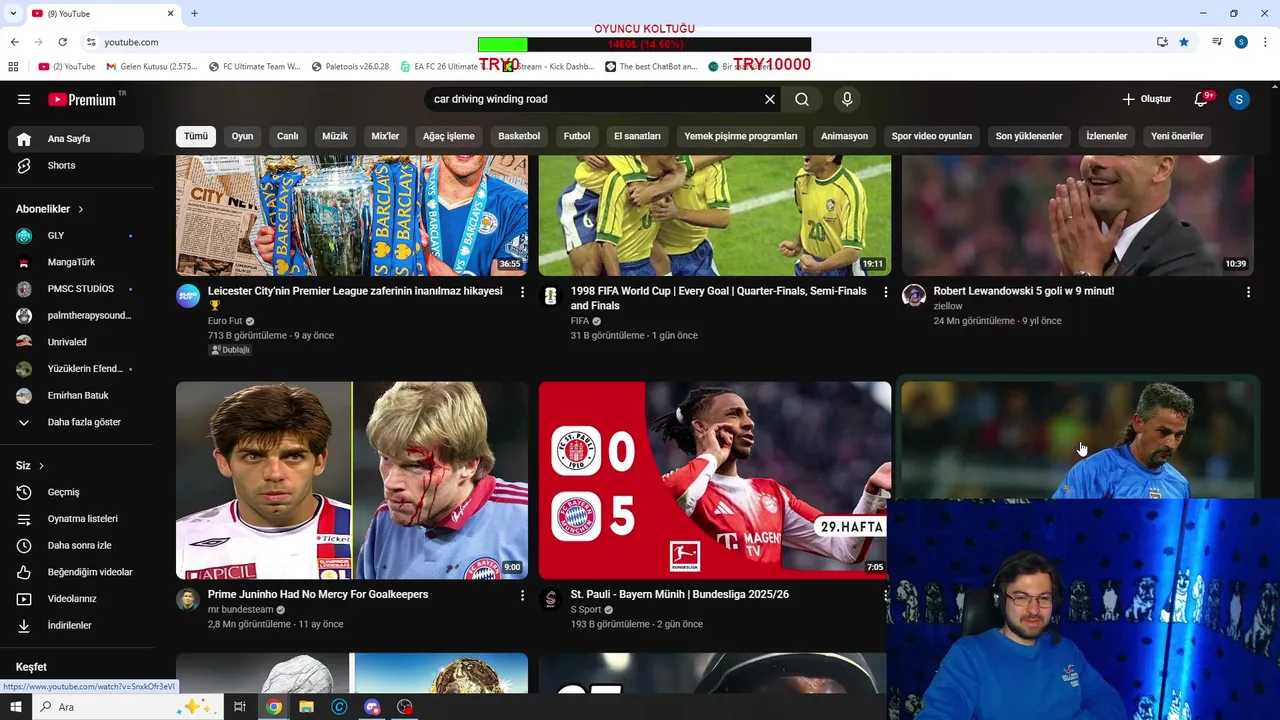Open the account avatar menu in YouTube
This screenshot has width=1280, height=720.
click(1239, 99)
